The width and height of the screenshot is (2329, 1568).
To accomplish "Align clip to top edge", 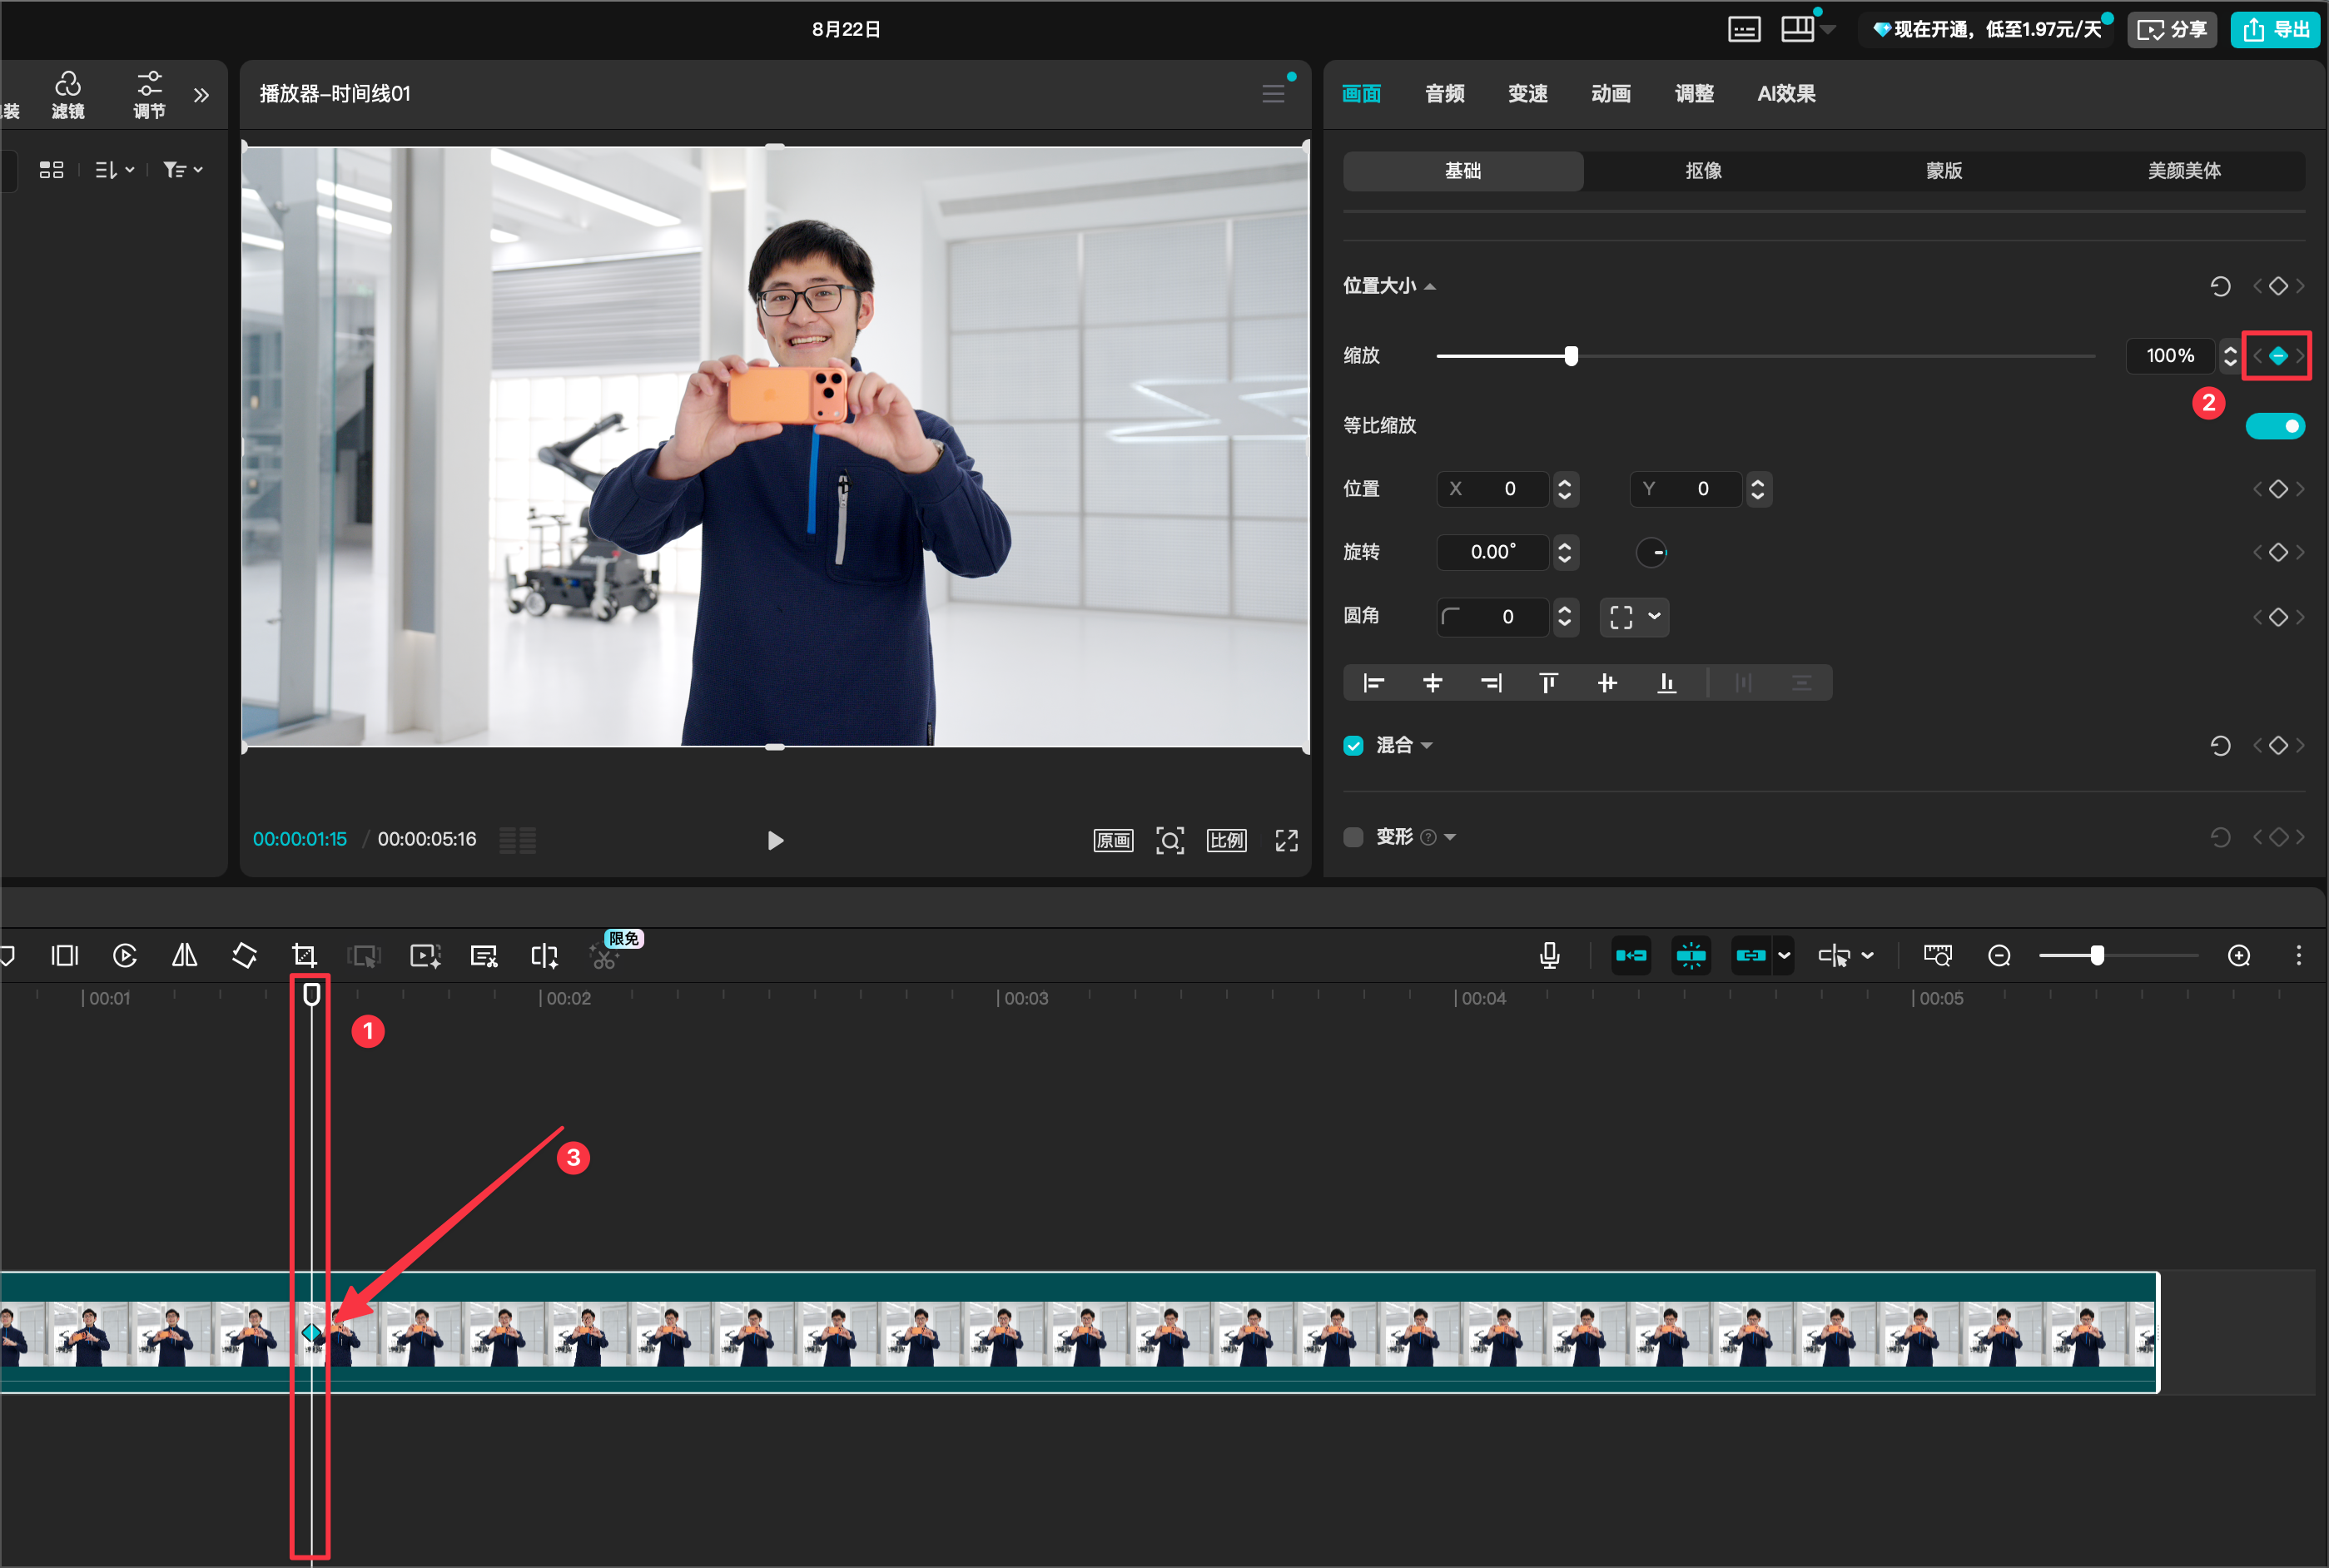I will (x=1549, y=683).
